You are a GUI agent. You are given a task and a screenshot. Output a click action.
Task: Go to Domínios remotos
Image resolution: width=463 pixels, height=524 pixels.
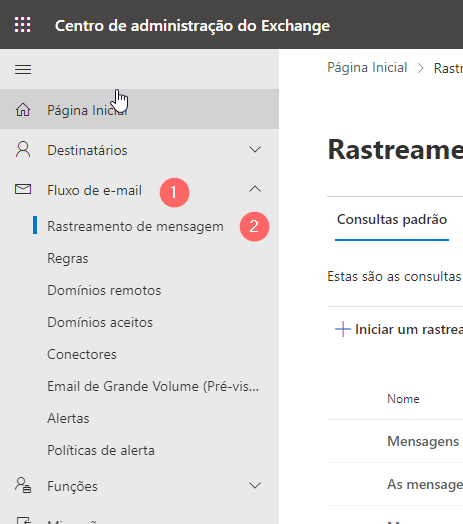click(x=104, y=290)
